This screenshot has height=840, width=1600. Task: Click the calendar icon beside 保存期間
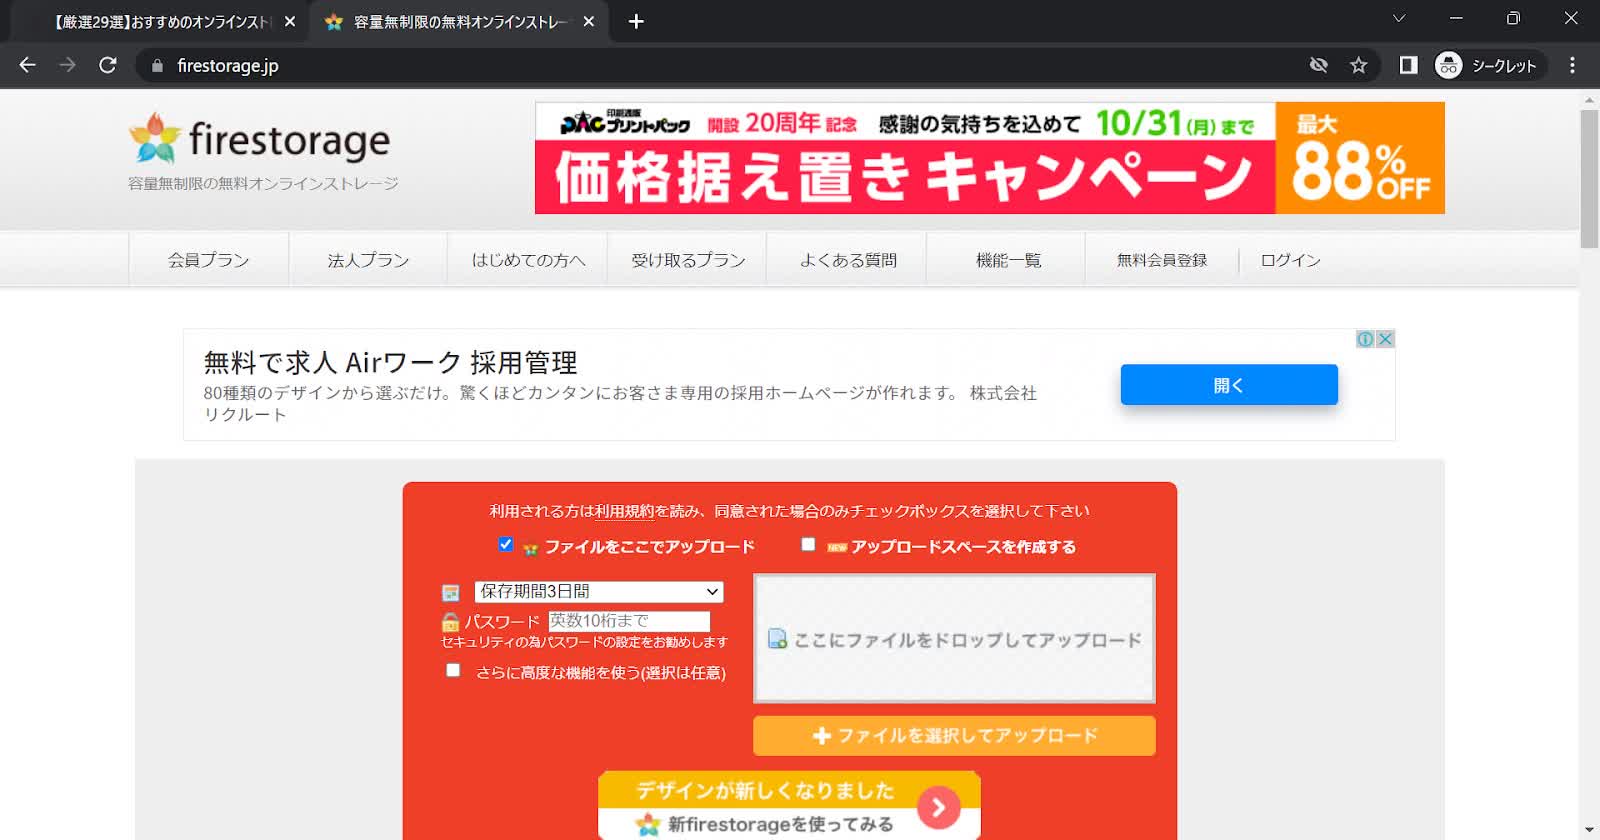click(x=451, y=593)
